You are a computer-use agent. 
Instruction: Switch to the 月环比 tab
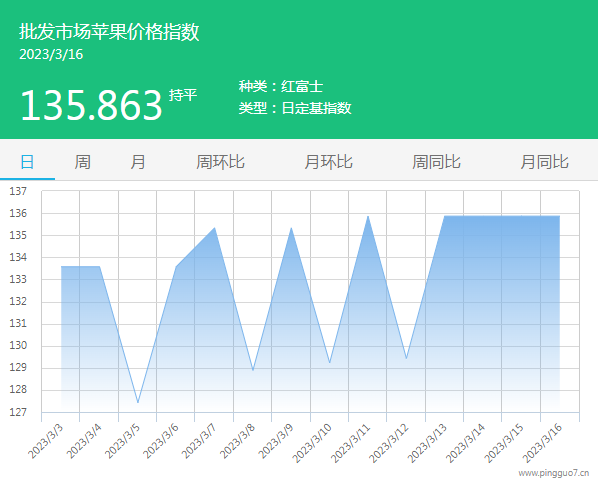coord(328,162)
